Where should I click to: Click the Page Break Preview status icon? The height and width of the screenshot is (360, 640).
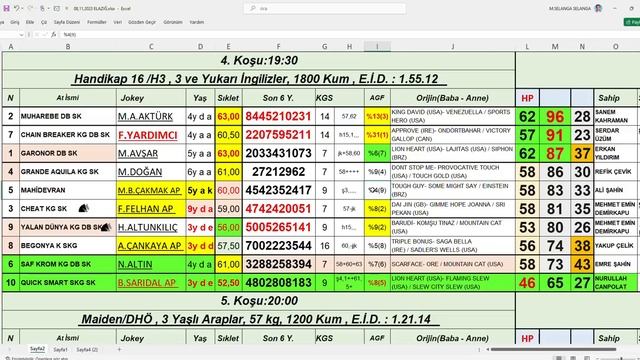tap(587, 358)
